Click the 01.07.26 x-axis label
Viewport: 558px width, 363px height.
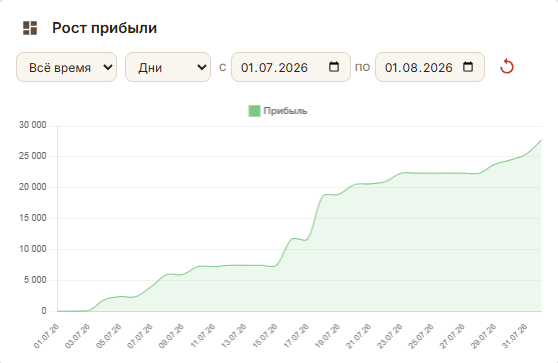[x=46, y=336]
